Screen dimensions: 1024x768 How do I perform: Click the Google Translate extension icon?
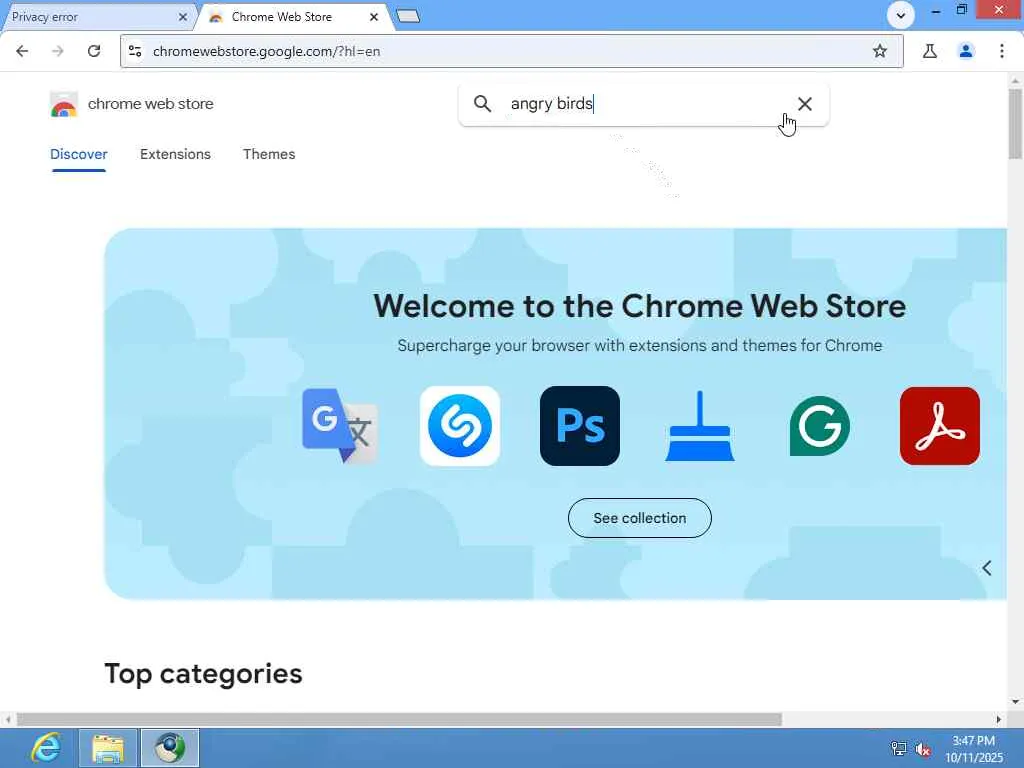[340, 426]
